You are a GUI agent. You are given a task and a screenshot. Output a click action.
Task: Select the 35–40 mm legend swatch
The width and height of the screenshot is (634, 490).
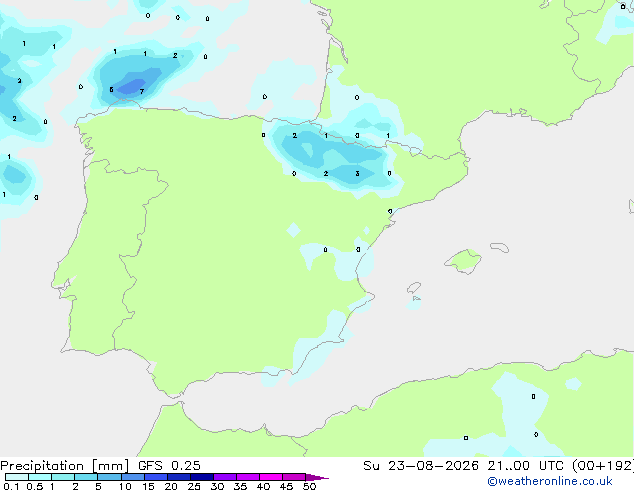click(x=248, y=477)
